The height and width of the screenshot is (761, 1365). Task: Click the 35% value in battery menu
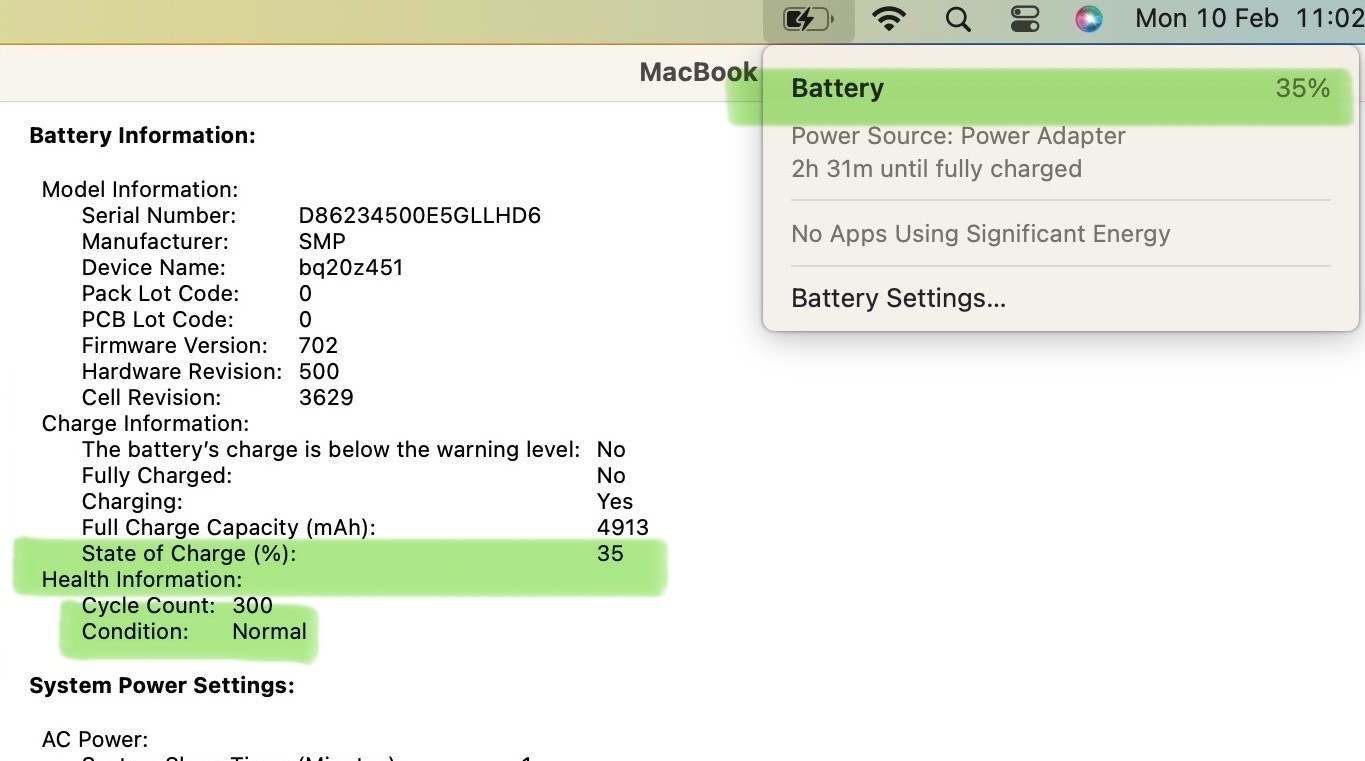1303,88
